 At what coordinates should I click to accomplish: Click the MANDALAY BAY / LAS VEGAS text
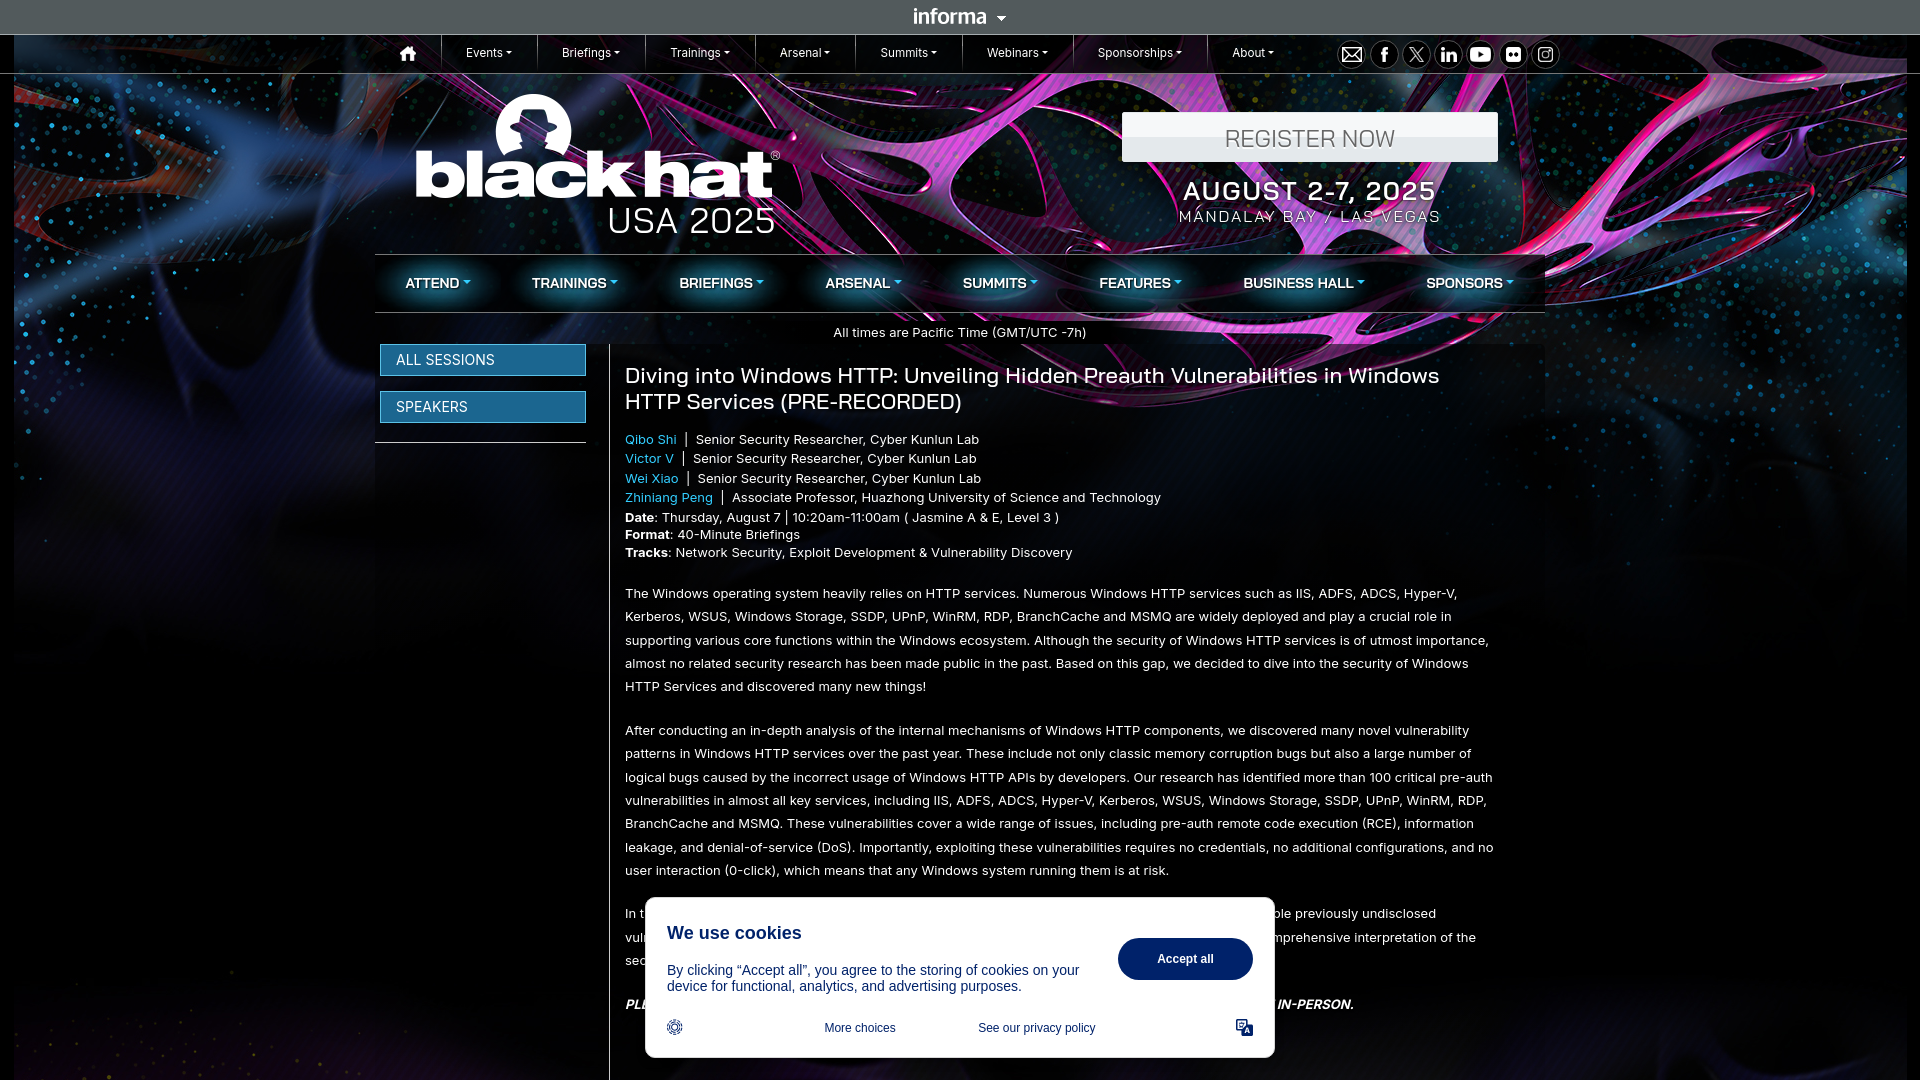point(1310,216)
